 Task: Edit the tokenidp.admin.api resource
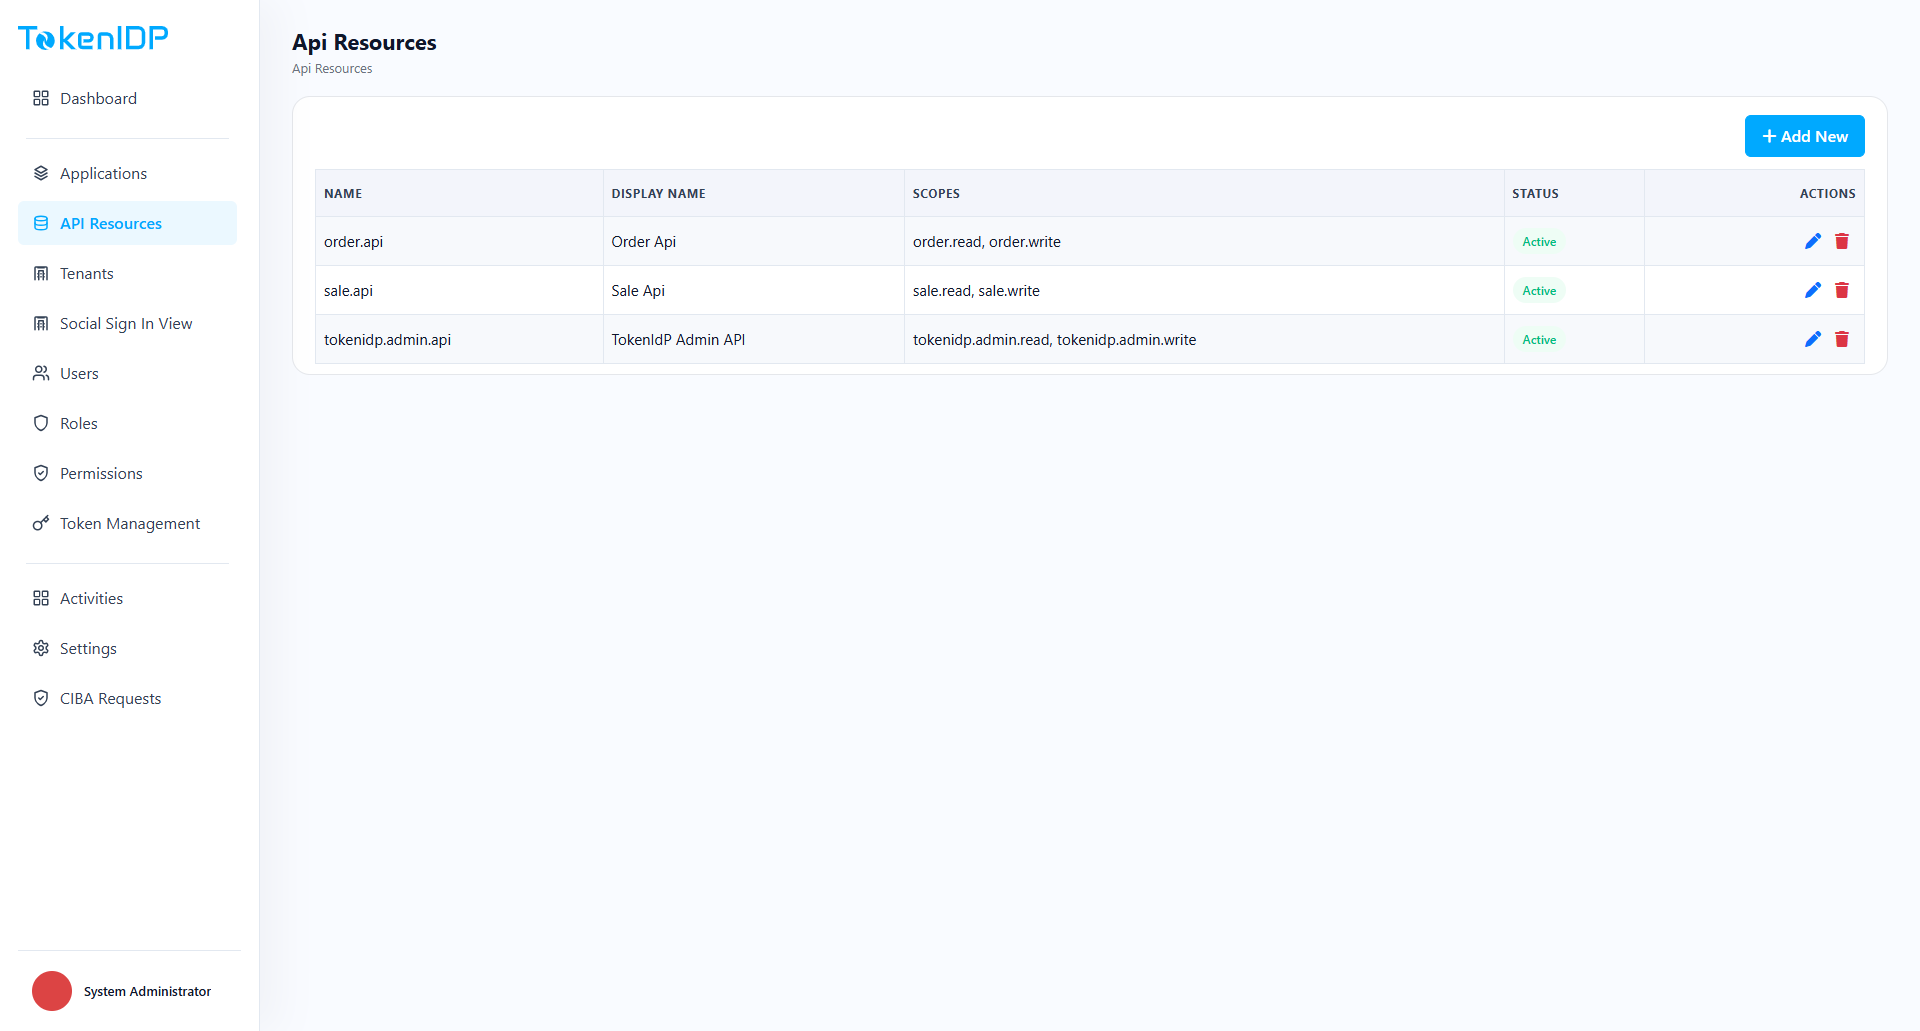click(1813, 339)
